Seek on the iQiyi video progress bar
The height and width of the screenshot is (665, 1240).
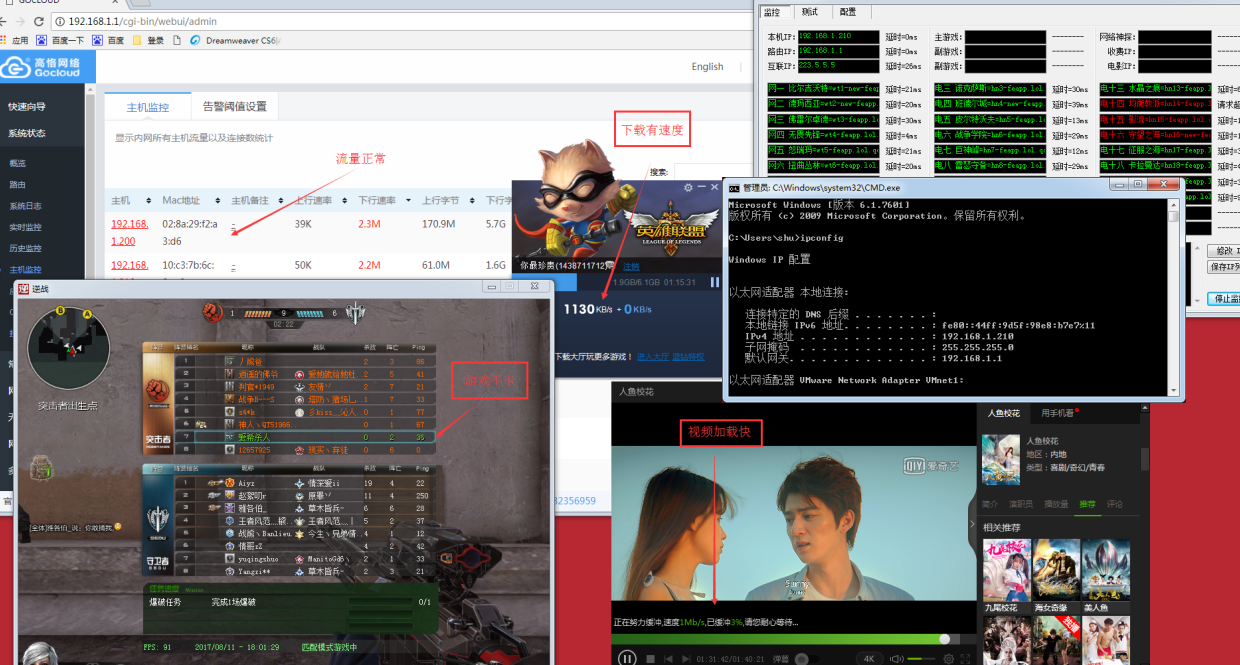point(794,639)
